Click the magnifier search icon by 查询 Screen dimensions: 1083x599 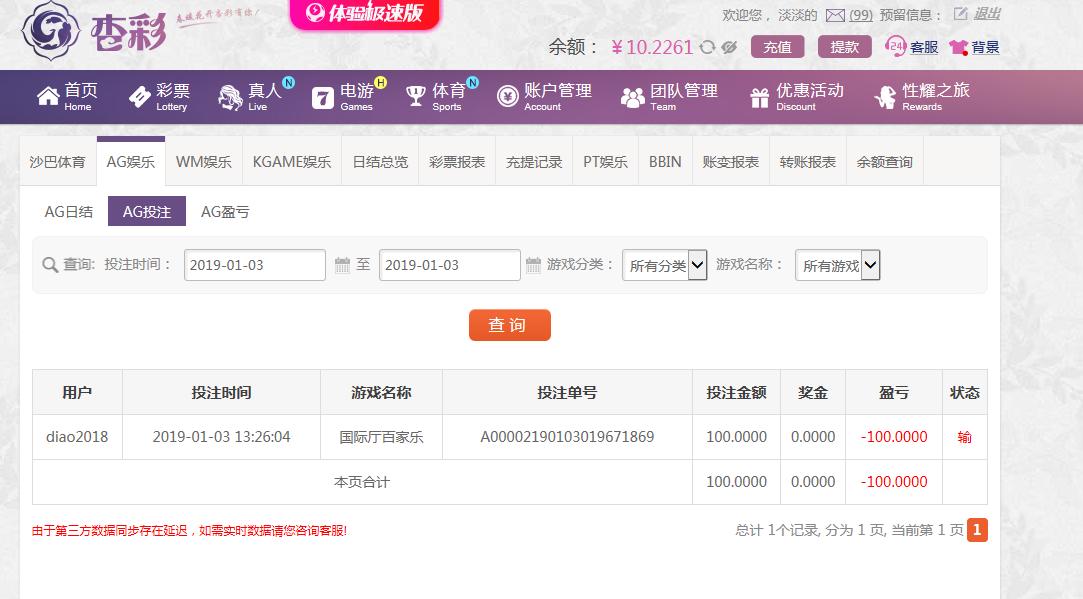tap(50, 265)
